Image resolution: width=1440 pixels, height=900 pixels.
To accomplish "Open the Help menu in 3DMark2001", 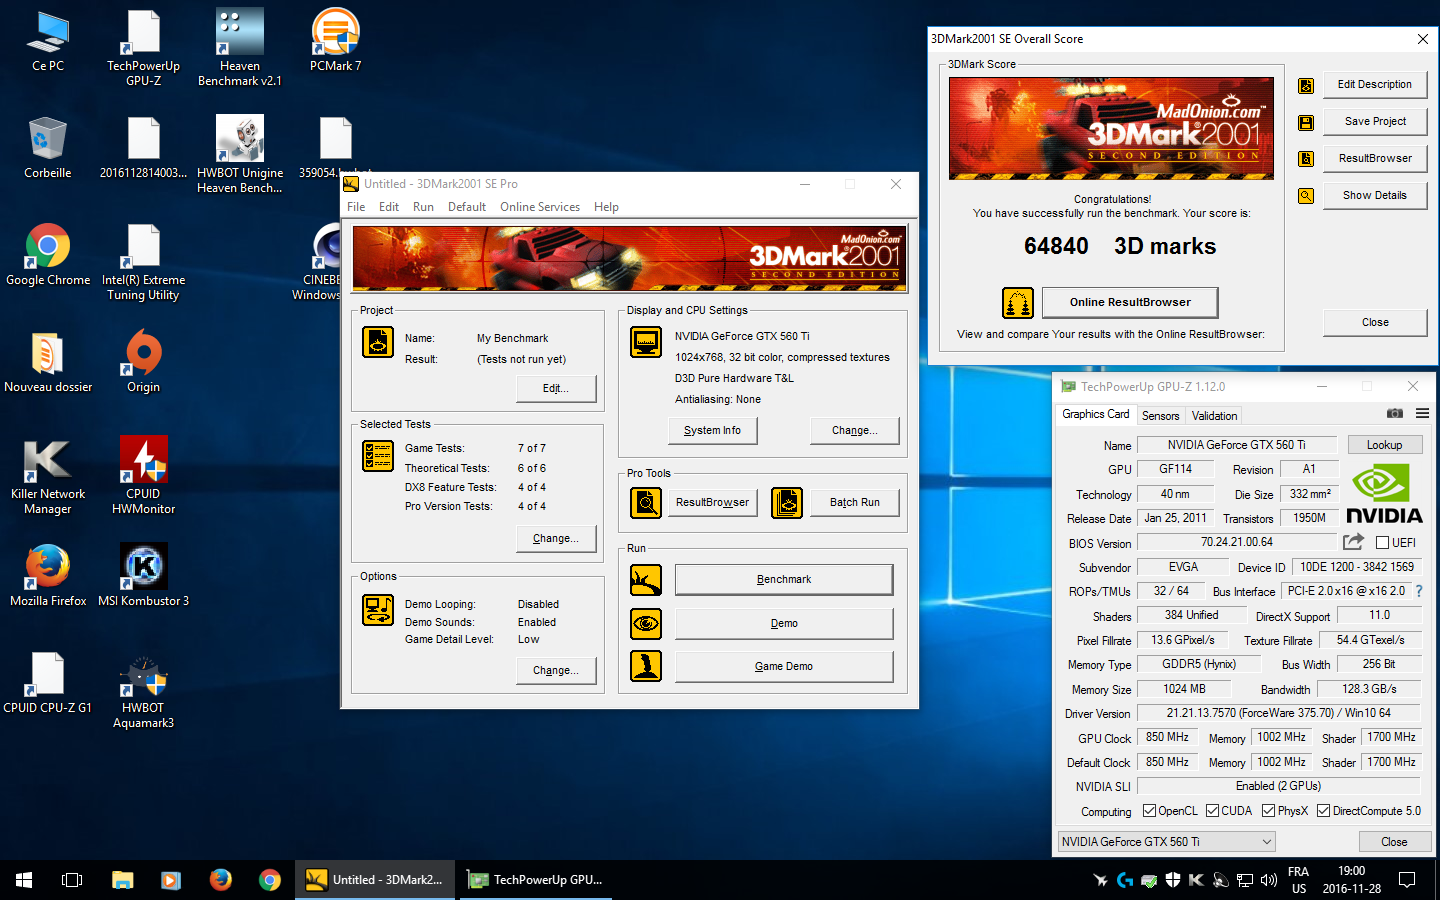I will 606,207.
